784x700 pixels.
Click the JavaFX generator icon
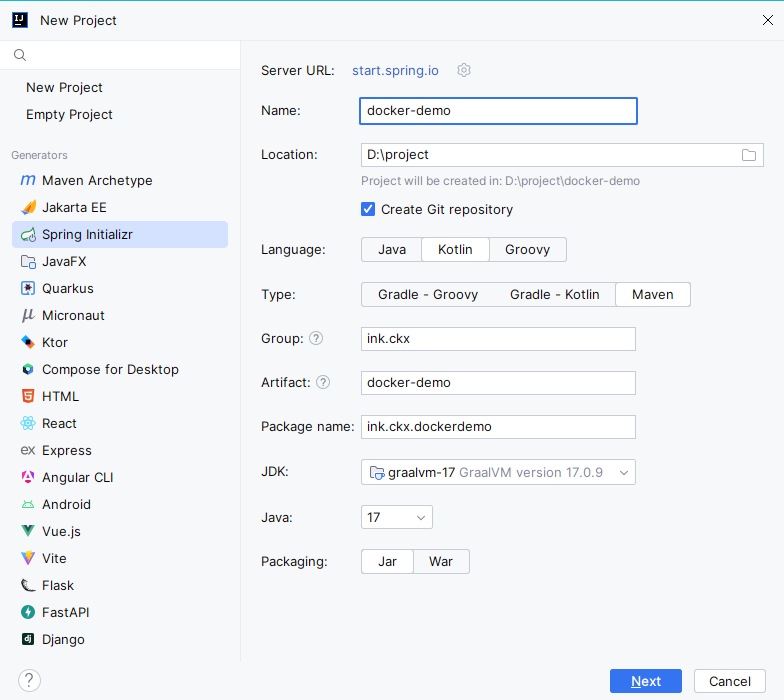pyautogui.click(x=28, y=261)
